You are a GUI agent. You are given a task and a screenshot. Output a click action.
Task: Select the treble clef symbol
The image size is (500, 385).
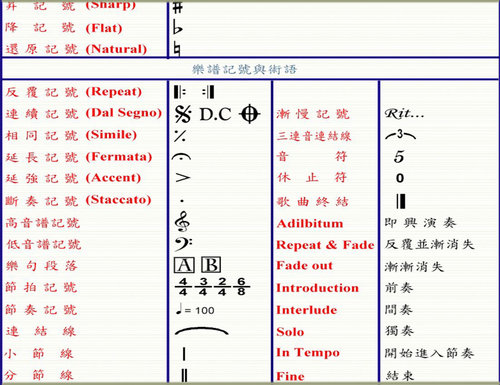[182, 221]
